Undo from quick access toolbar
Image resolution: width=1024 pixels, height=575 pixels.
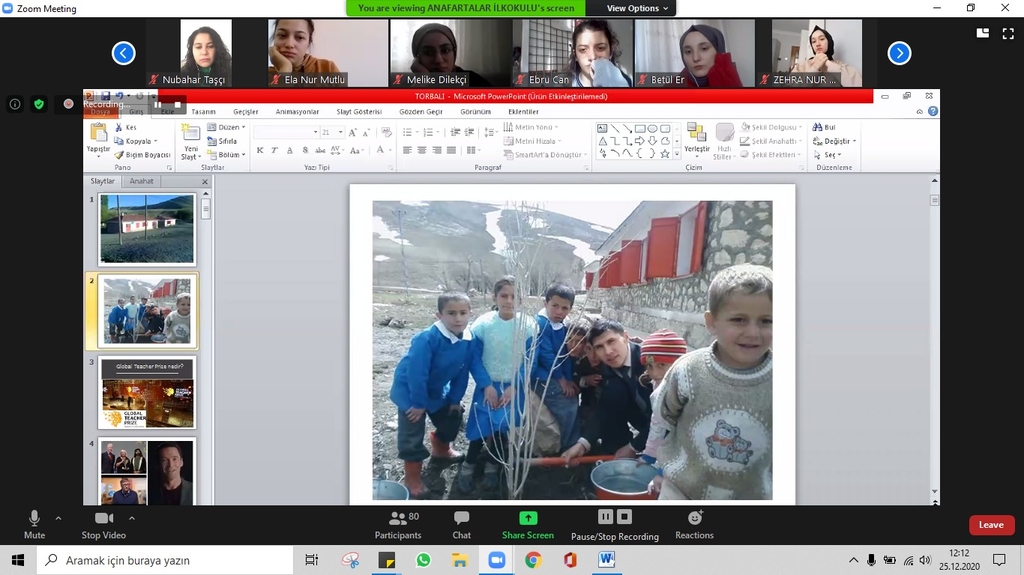[x=120, y=96]
